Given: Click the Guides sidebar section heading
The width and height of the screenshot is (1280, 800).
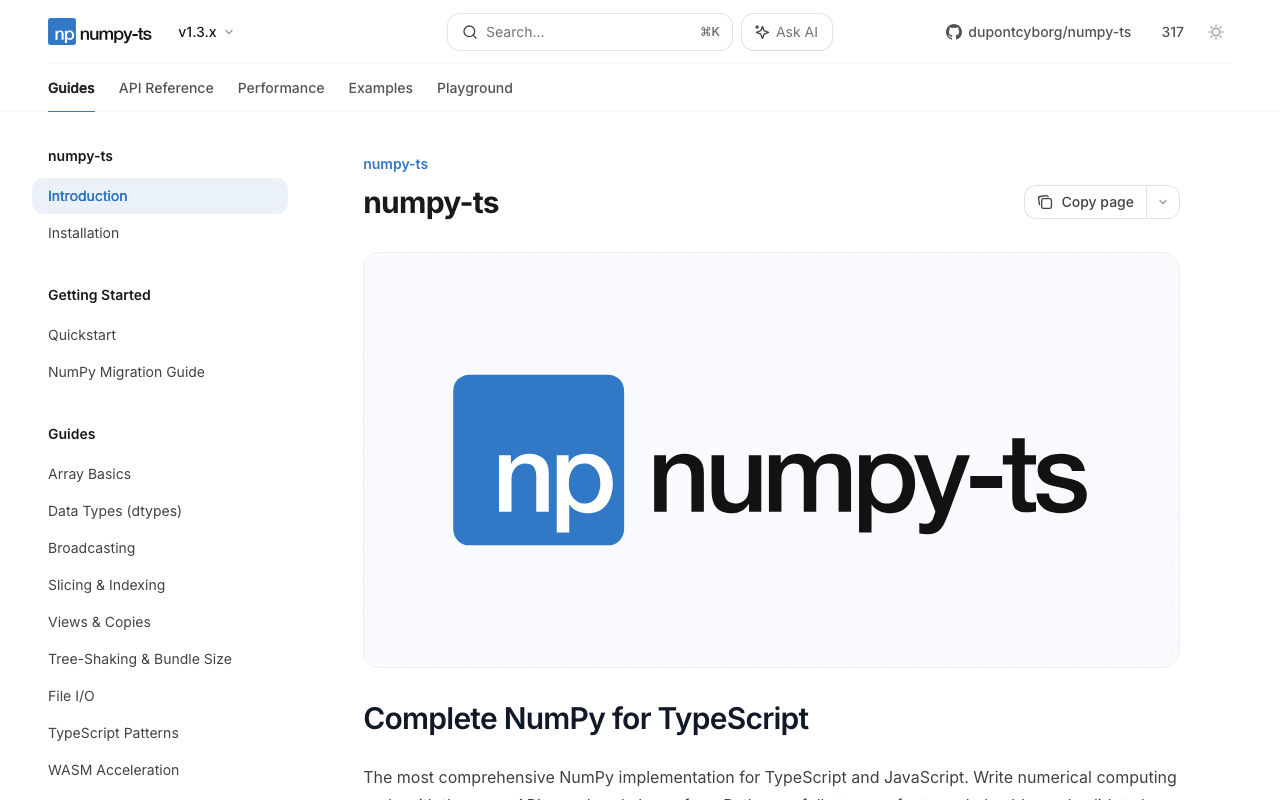Looking at the screenshot, I should click(72, 434).
